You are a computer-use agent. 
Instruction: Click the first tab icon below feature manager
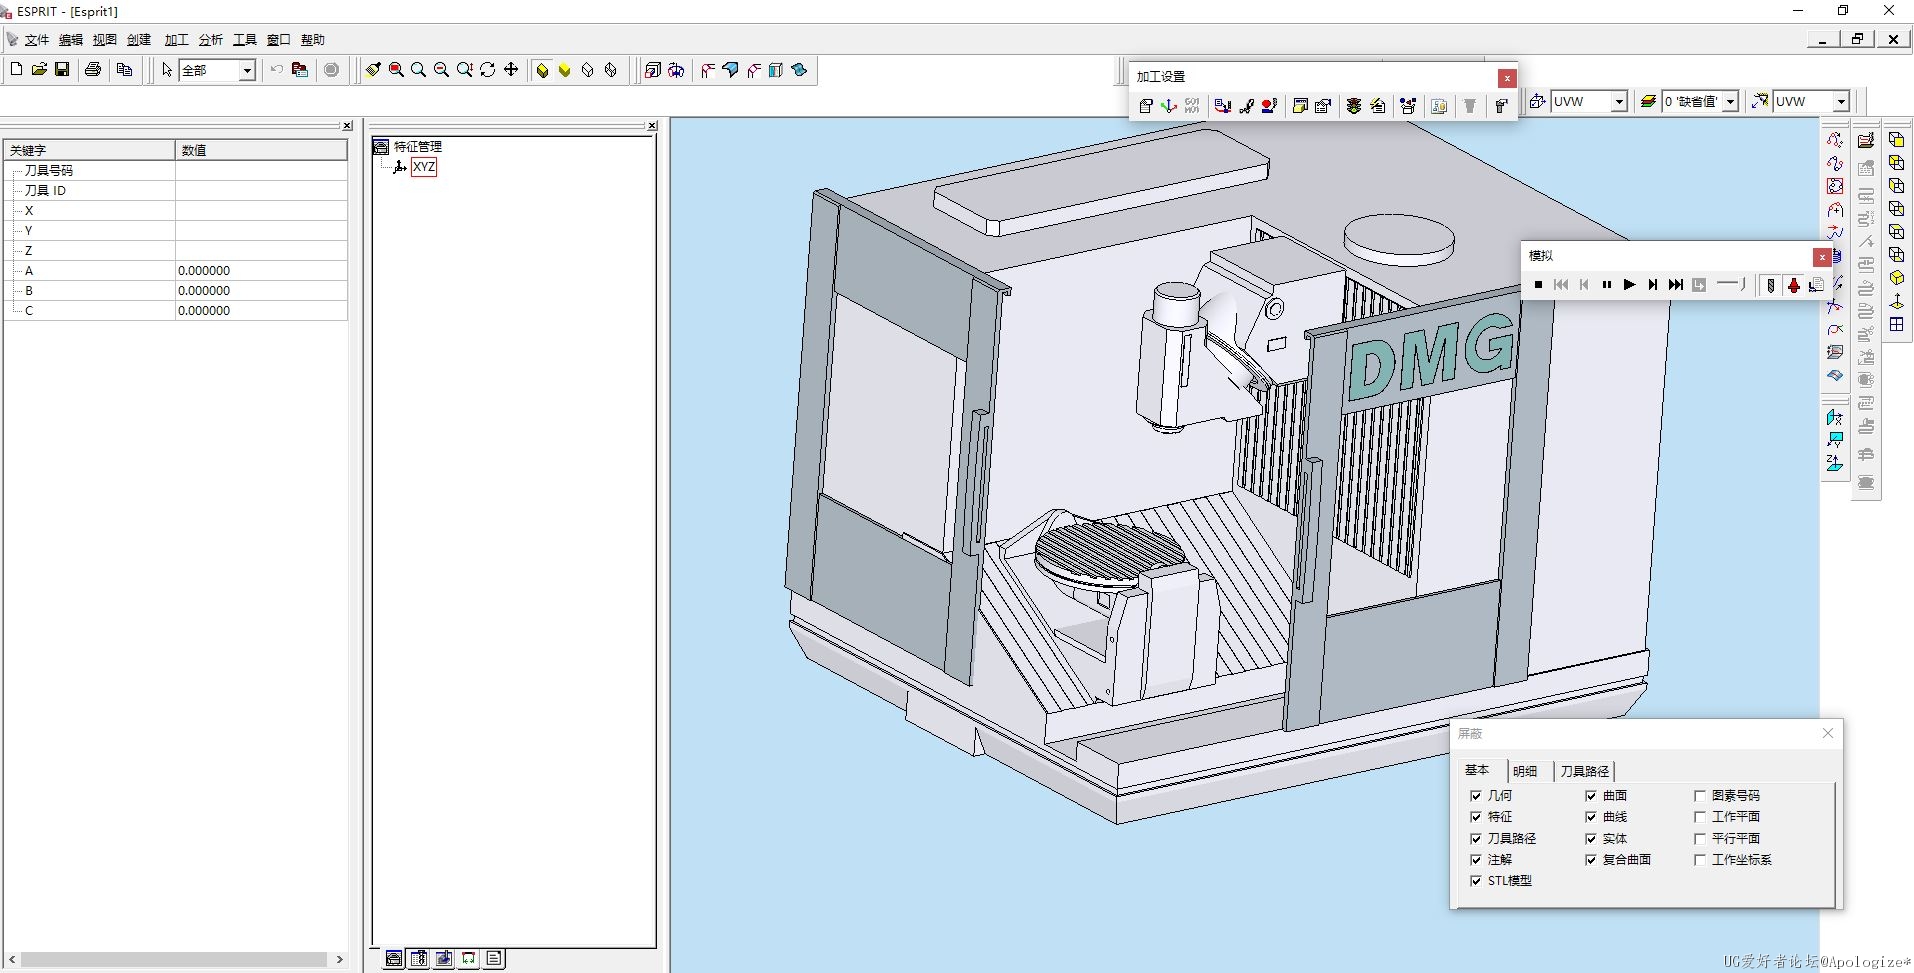[394, 958]
